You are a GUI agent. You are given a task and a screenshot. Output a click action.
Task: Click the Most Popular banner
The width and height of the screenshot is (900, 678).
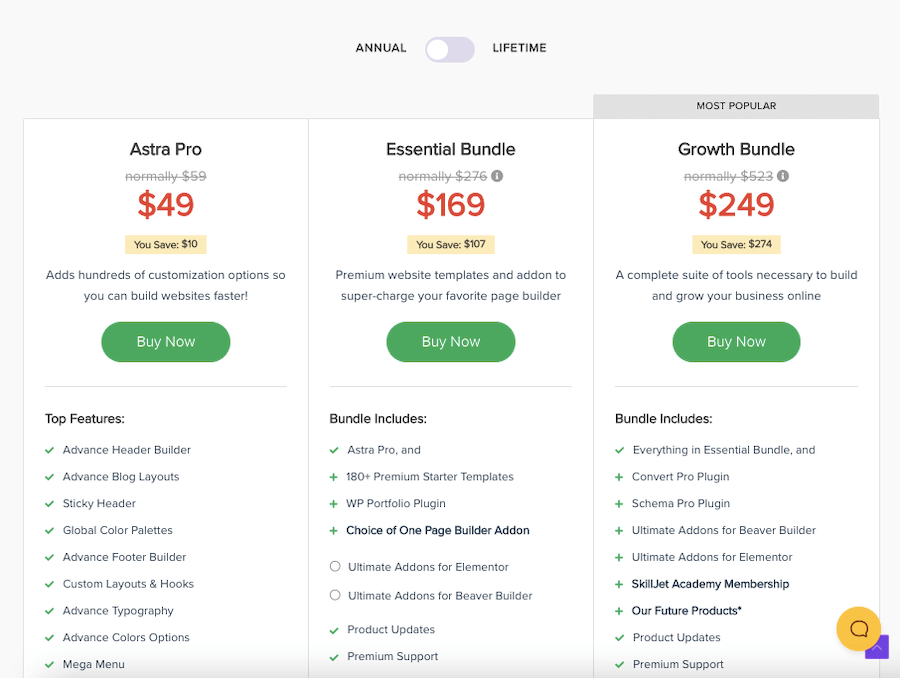(x=736, y=106)
